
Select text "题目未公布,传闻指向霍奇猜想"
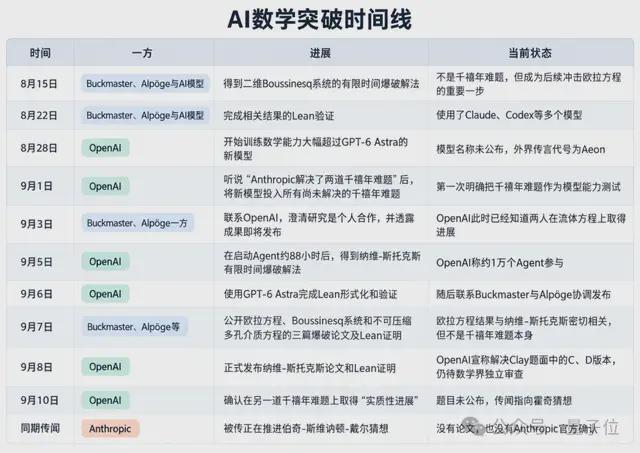[504, 401]
